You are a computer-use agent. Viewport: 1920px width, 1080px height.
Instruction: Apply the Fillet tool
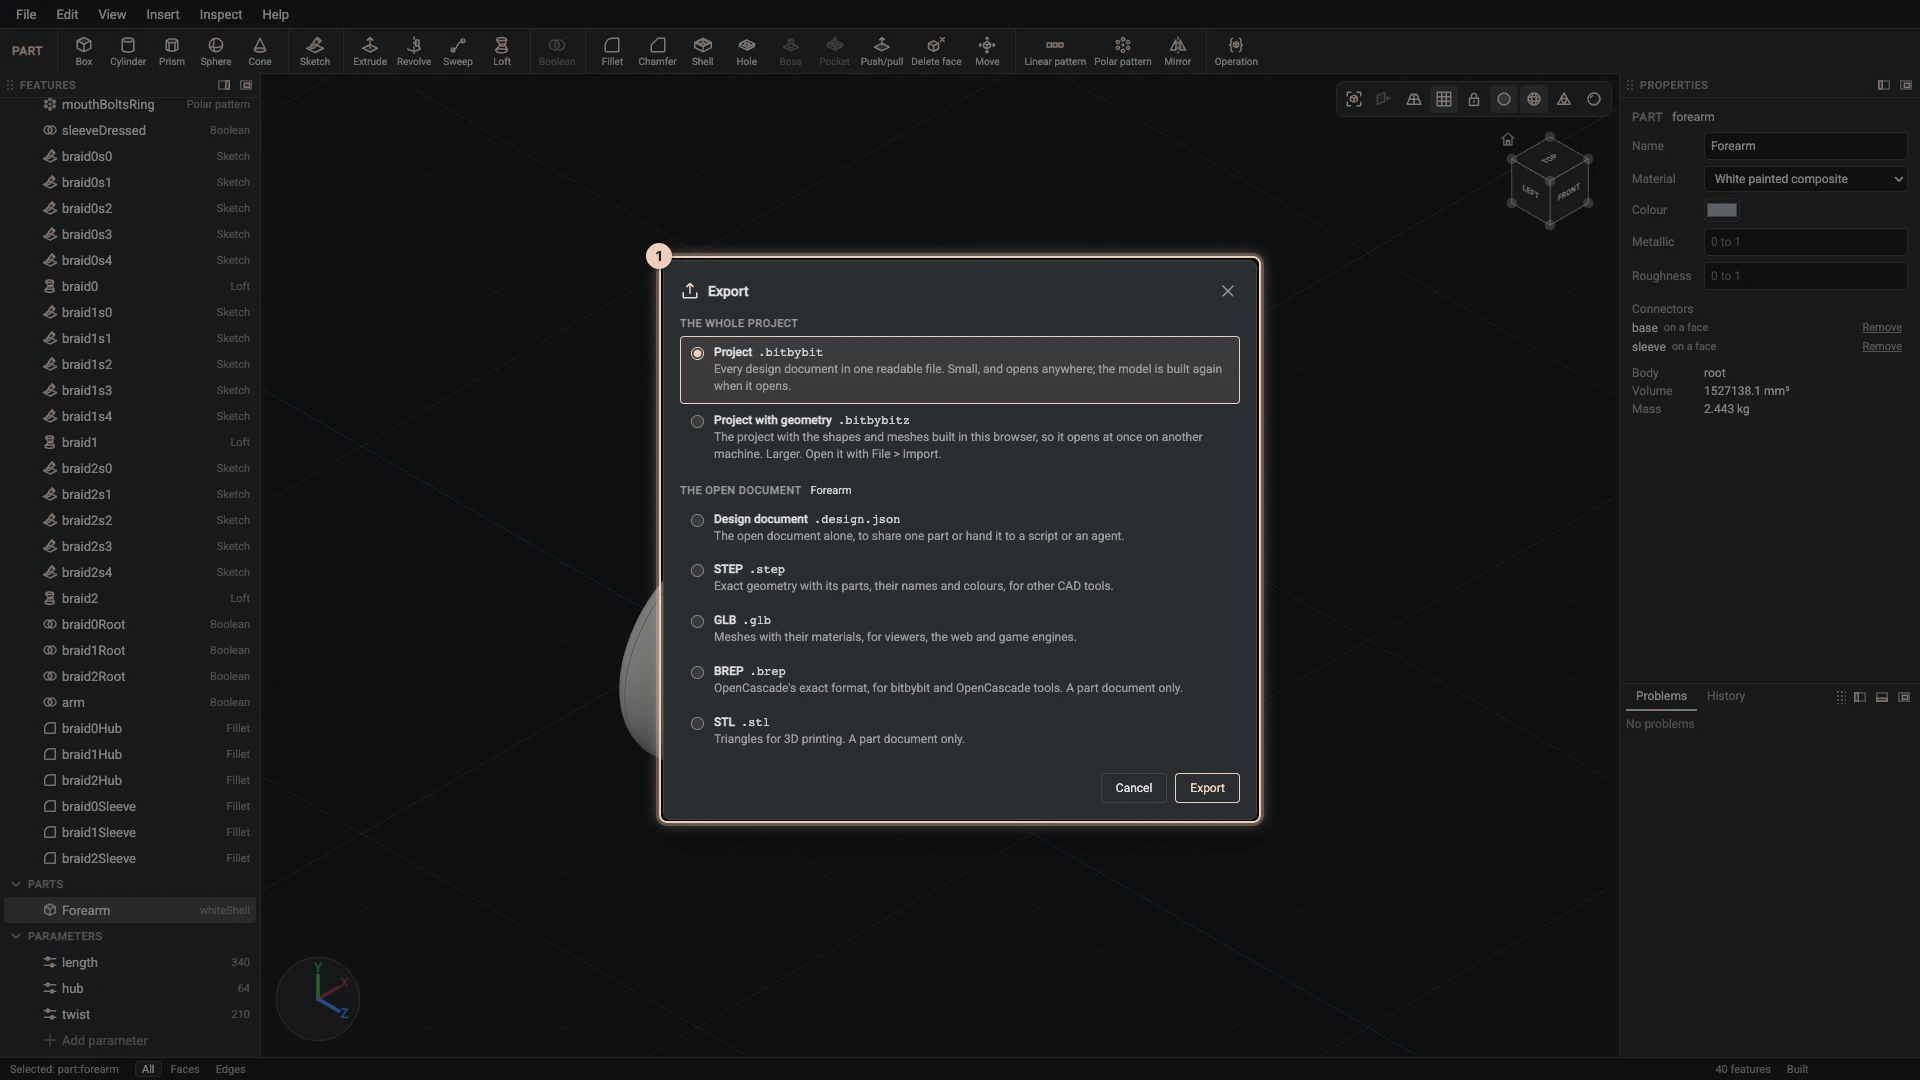click(612, 51)
